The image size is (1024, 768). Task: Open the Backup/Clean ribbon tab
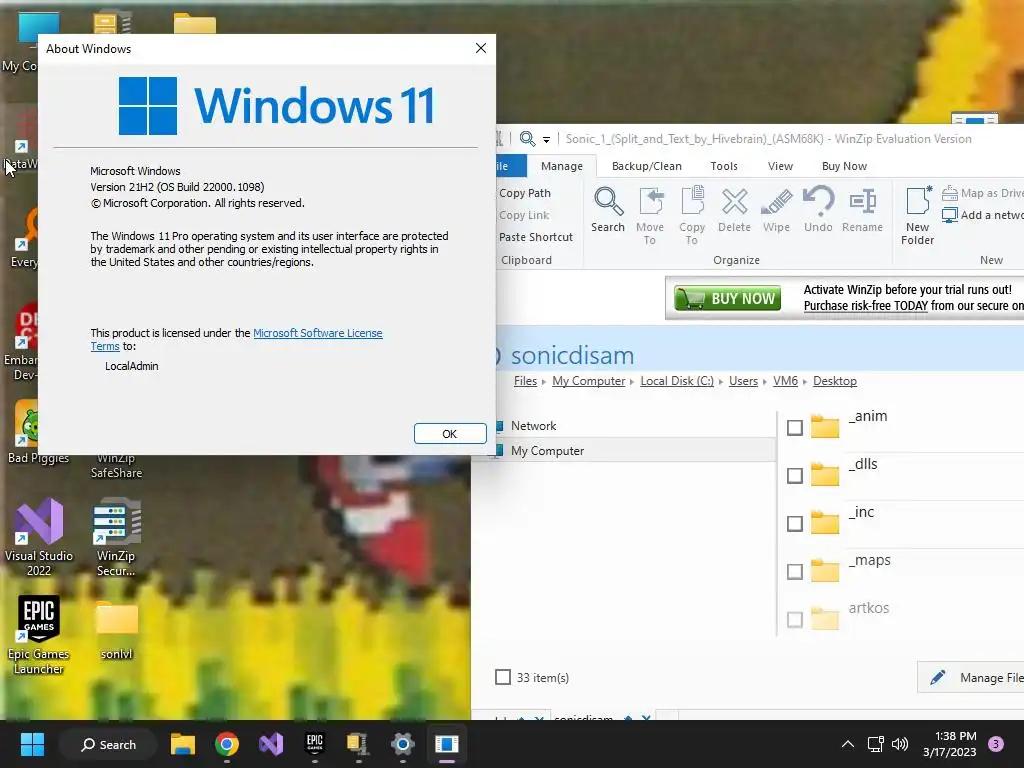point(647,166)
